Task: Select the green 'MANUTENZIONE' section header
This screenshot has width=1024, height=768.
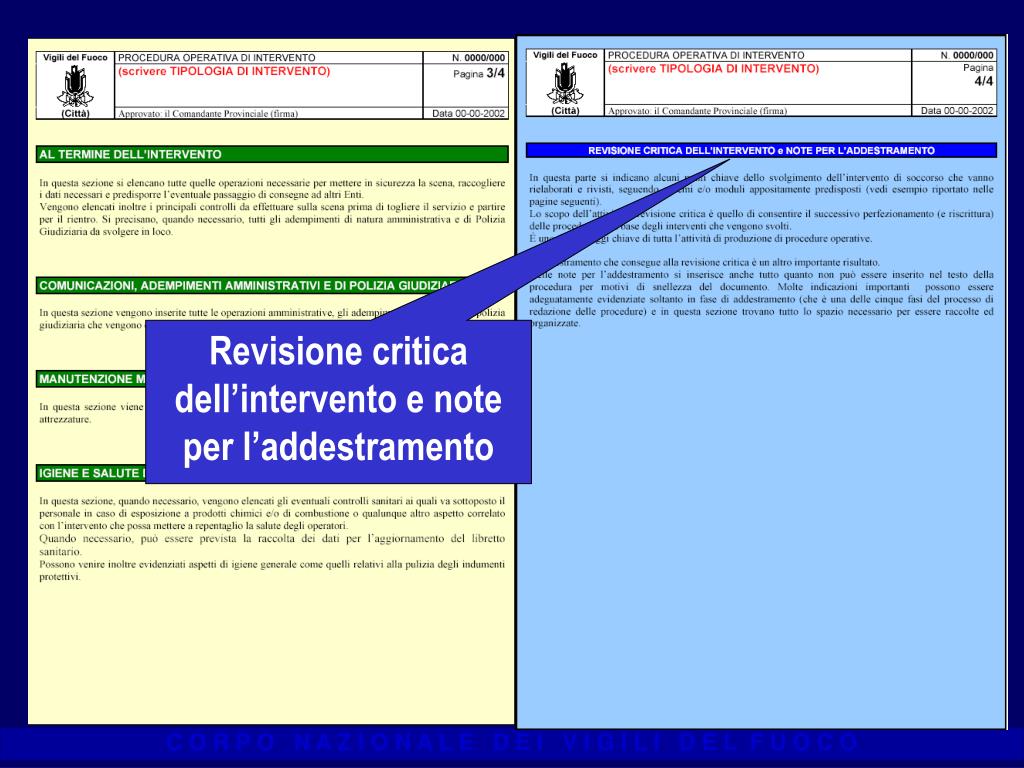Action: pyautogui.click(x=91, y=379)
